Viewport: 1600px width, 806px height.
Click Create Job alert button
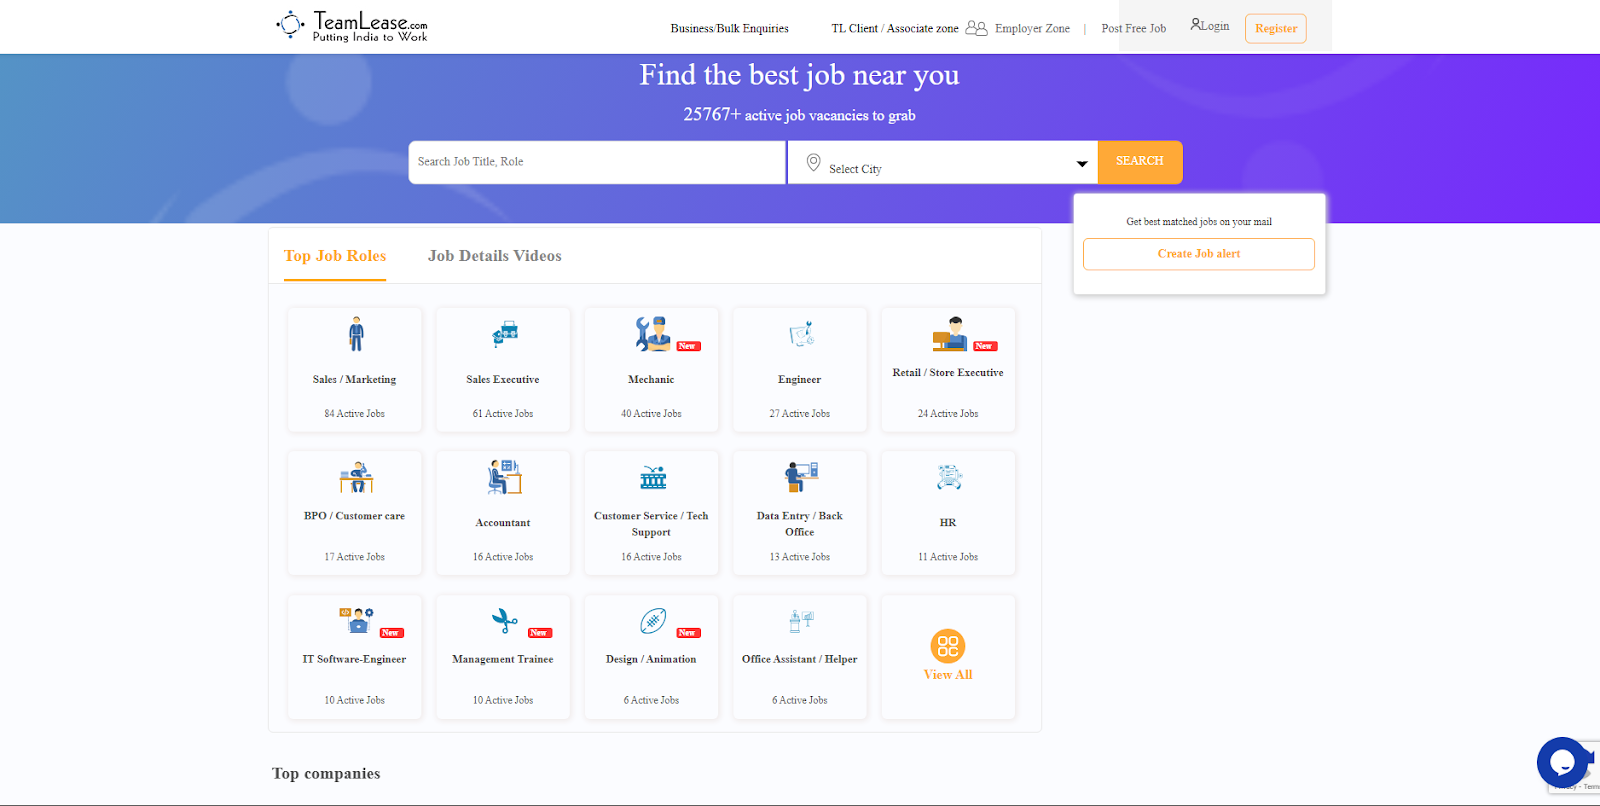tap(1199, 254)
